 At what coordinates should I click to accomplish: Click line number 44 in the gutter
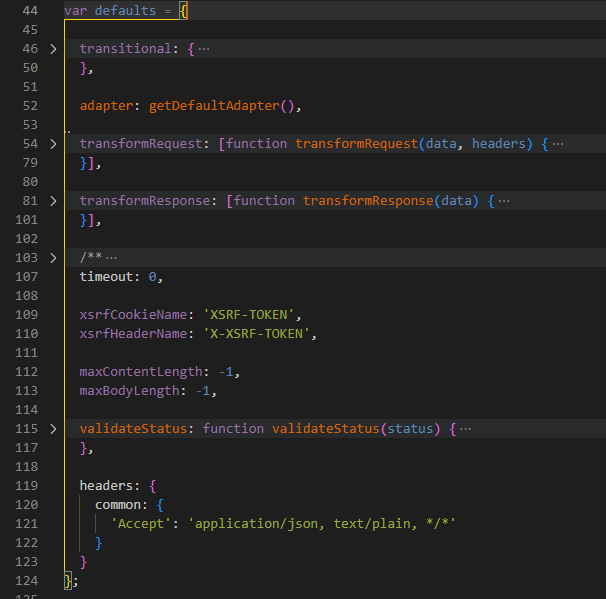coord(30,10)
